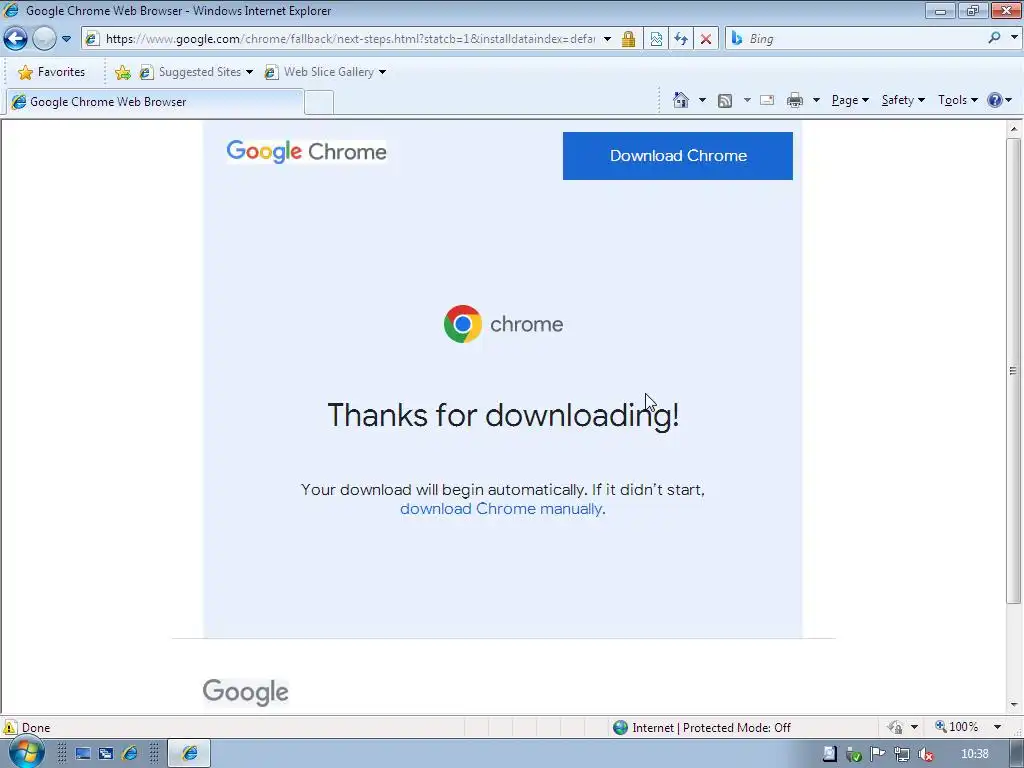Viewport: 1024px width, 768px height.
Task: Click the Back navigation arrow
Action: pos(16,39)
